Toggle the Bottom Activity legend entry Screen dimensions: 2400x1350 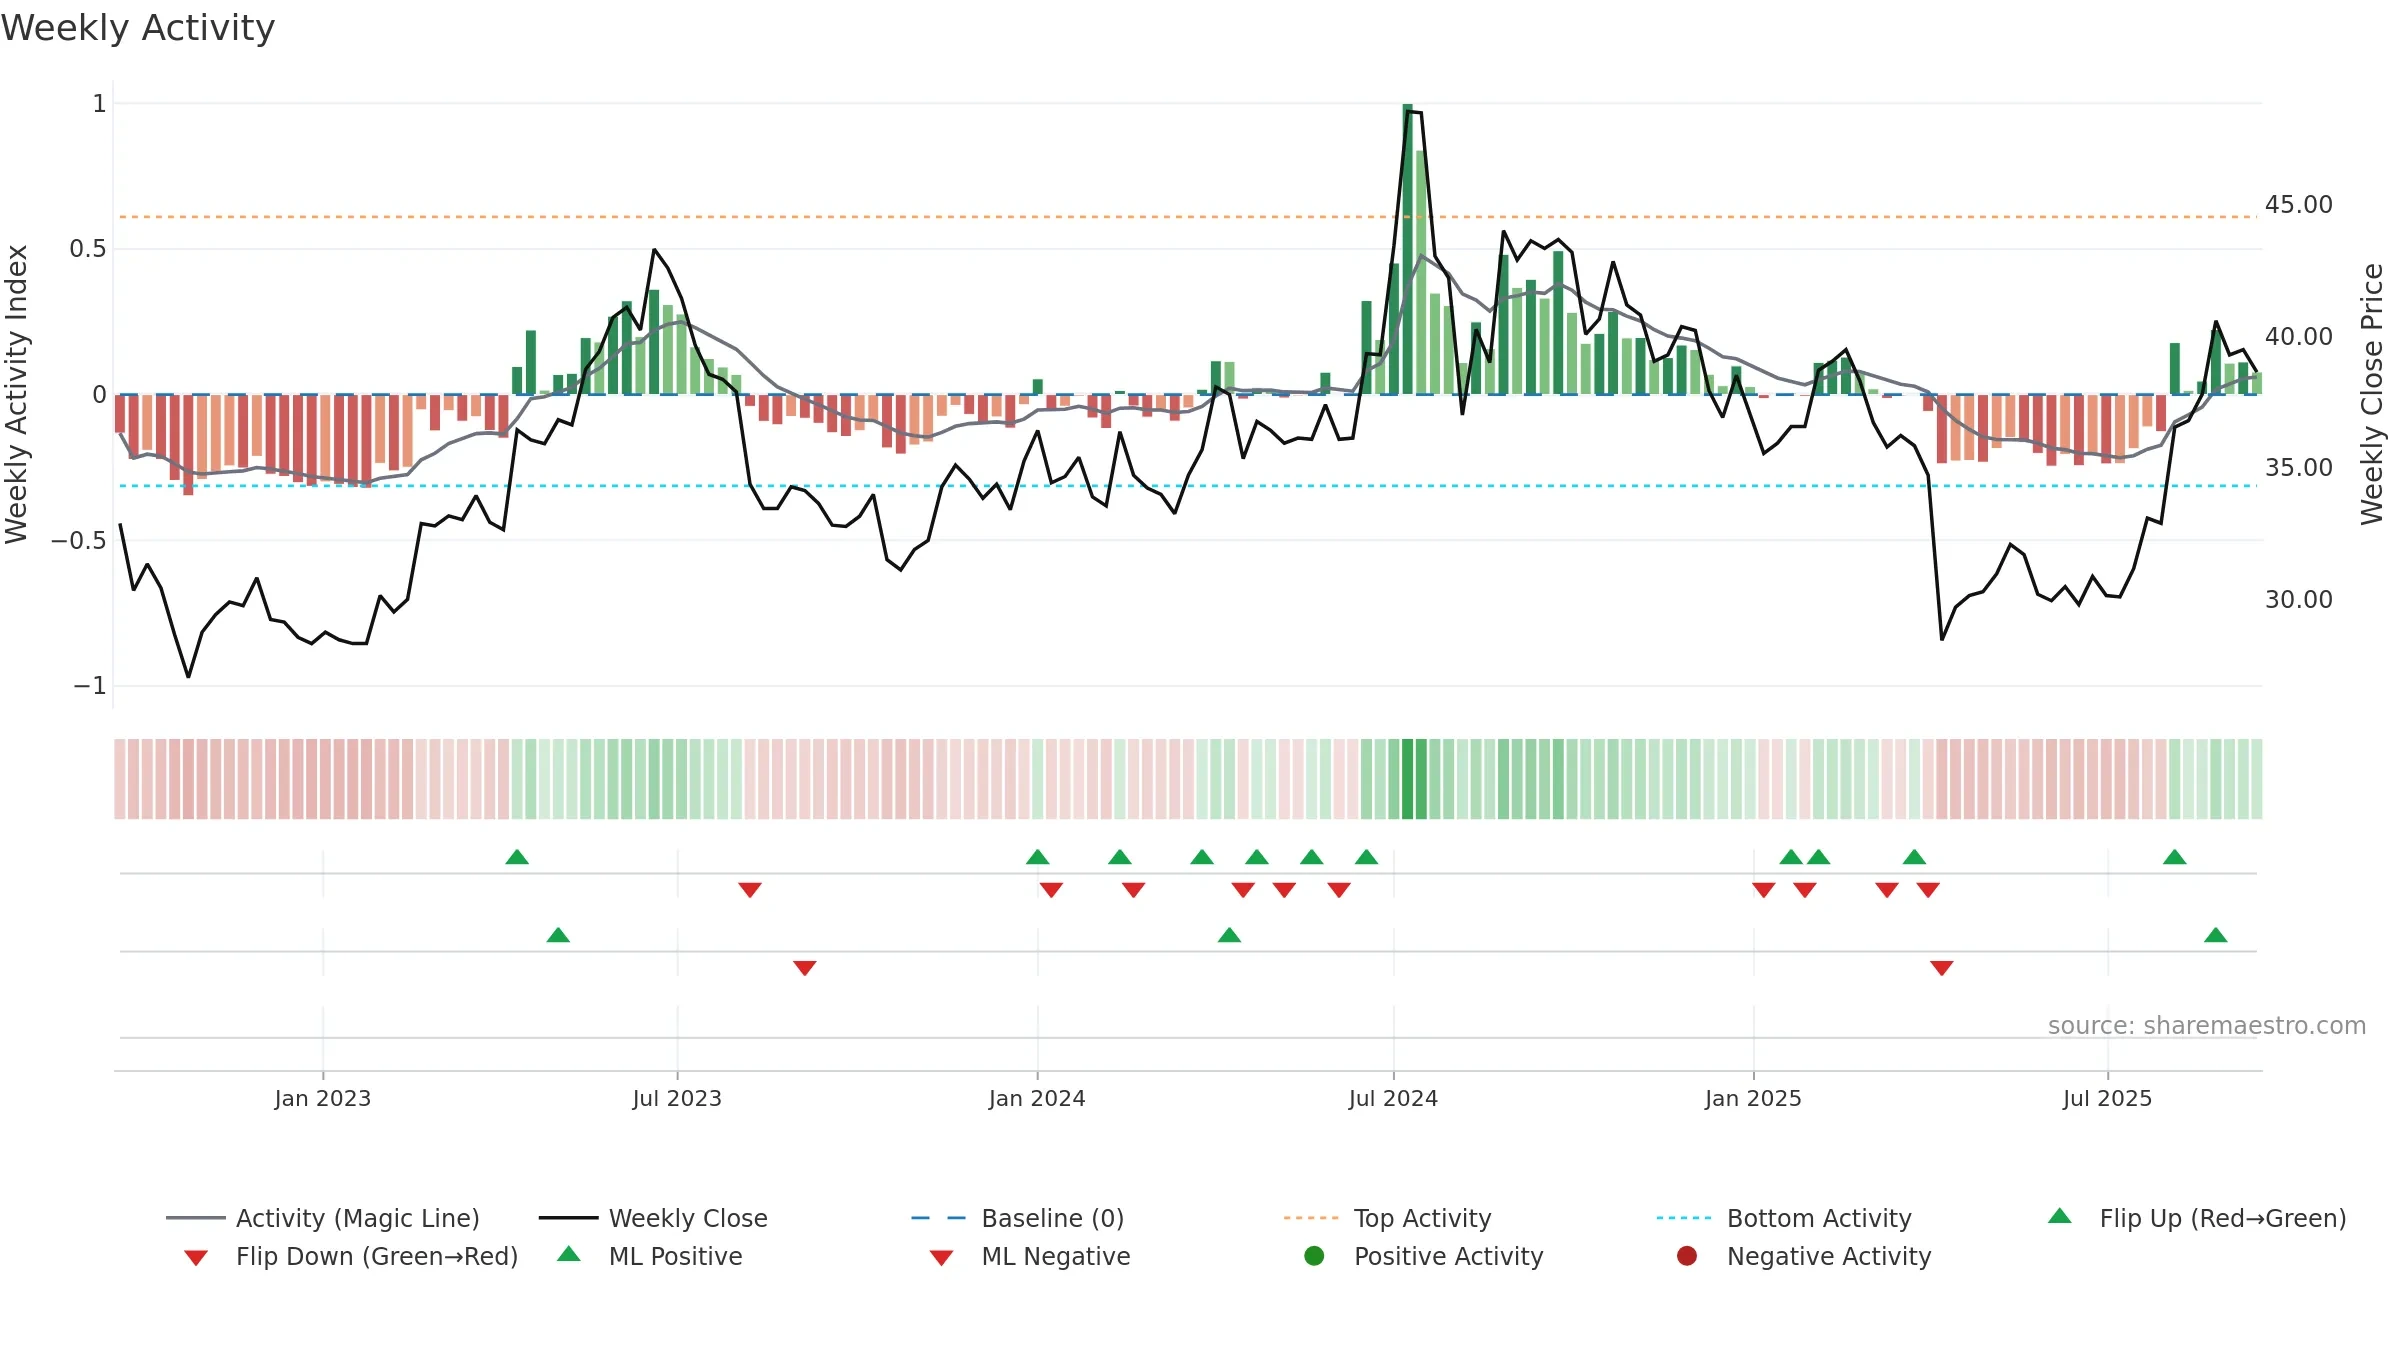(1784, 1218)
